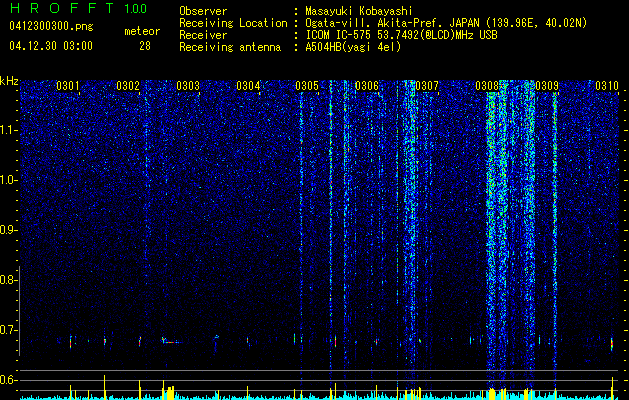
Task: Click the meteor label
Action: point(142,31)
